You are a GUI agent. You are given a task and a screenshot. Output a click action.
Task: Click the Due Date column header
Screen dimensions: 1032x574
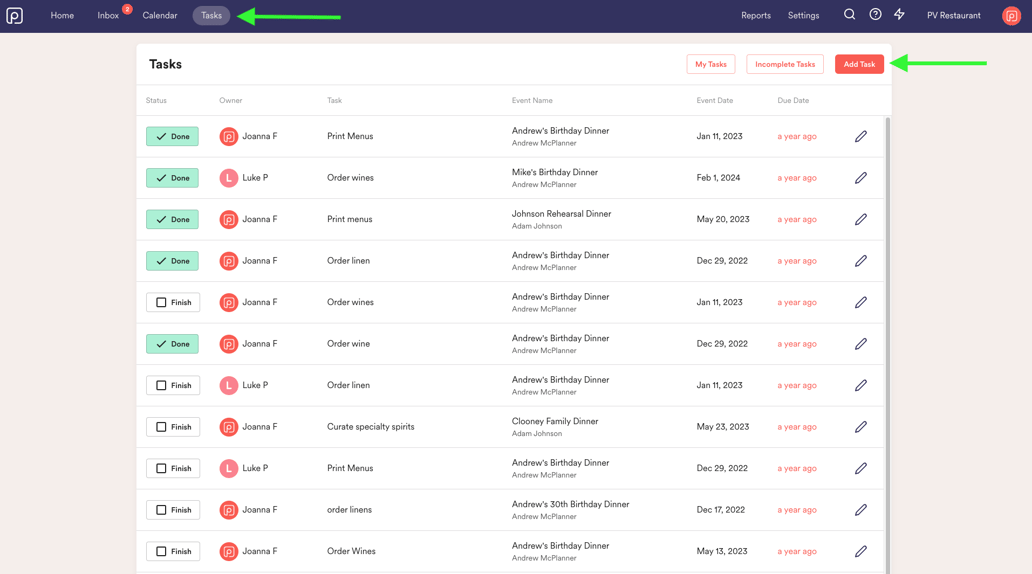[793, 101]
